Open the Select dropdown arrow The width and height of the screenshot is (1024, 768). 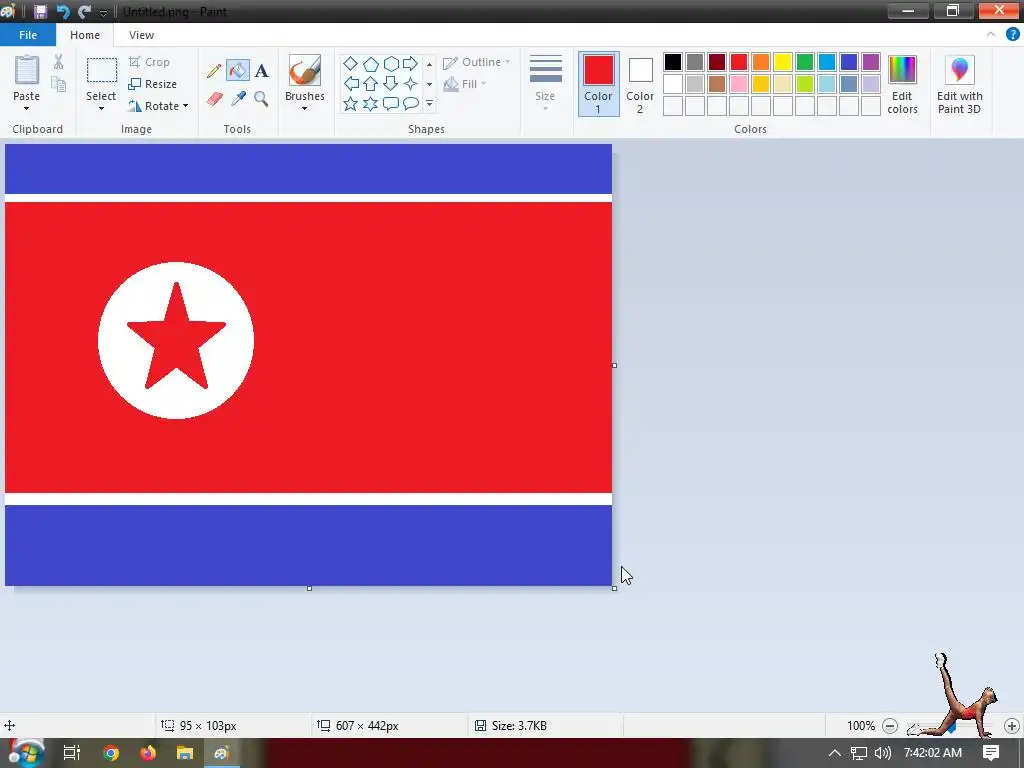coord(101,108)
